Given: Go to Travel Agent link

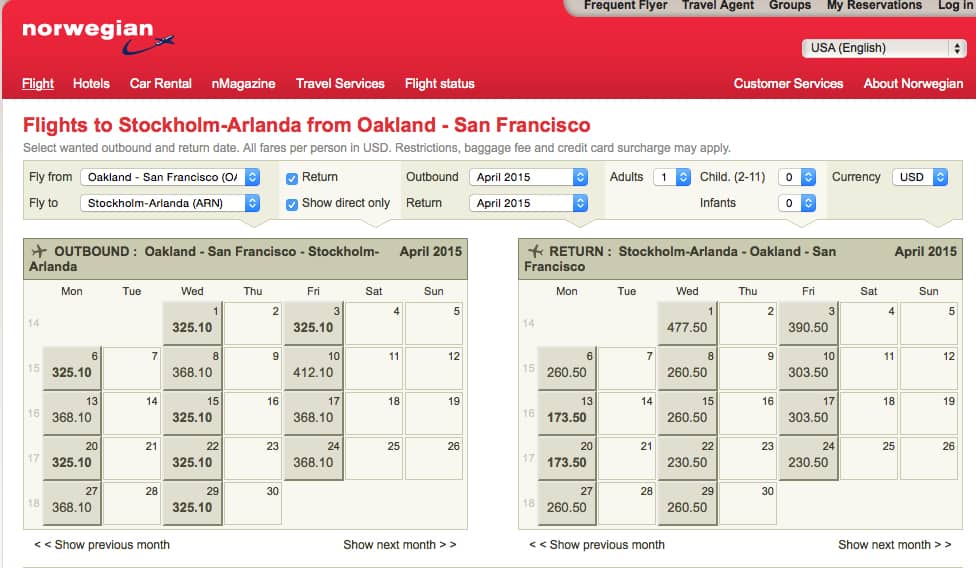Looking at the screenshot, I should pyautogui.click(x=718, y=6).
